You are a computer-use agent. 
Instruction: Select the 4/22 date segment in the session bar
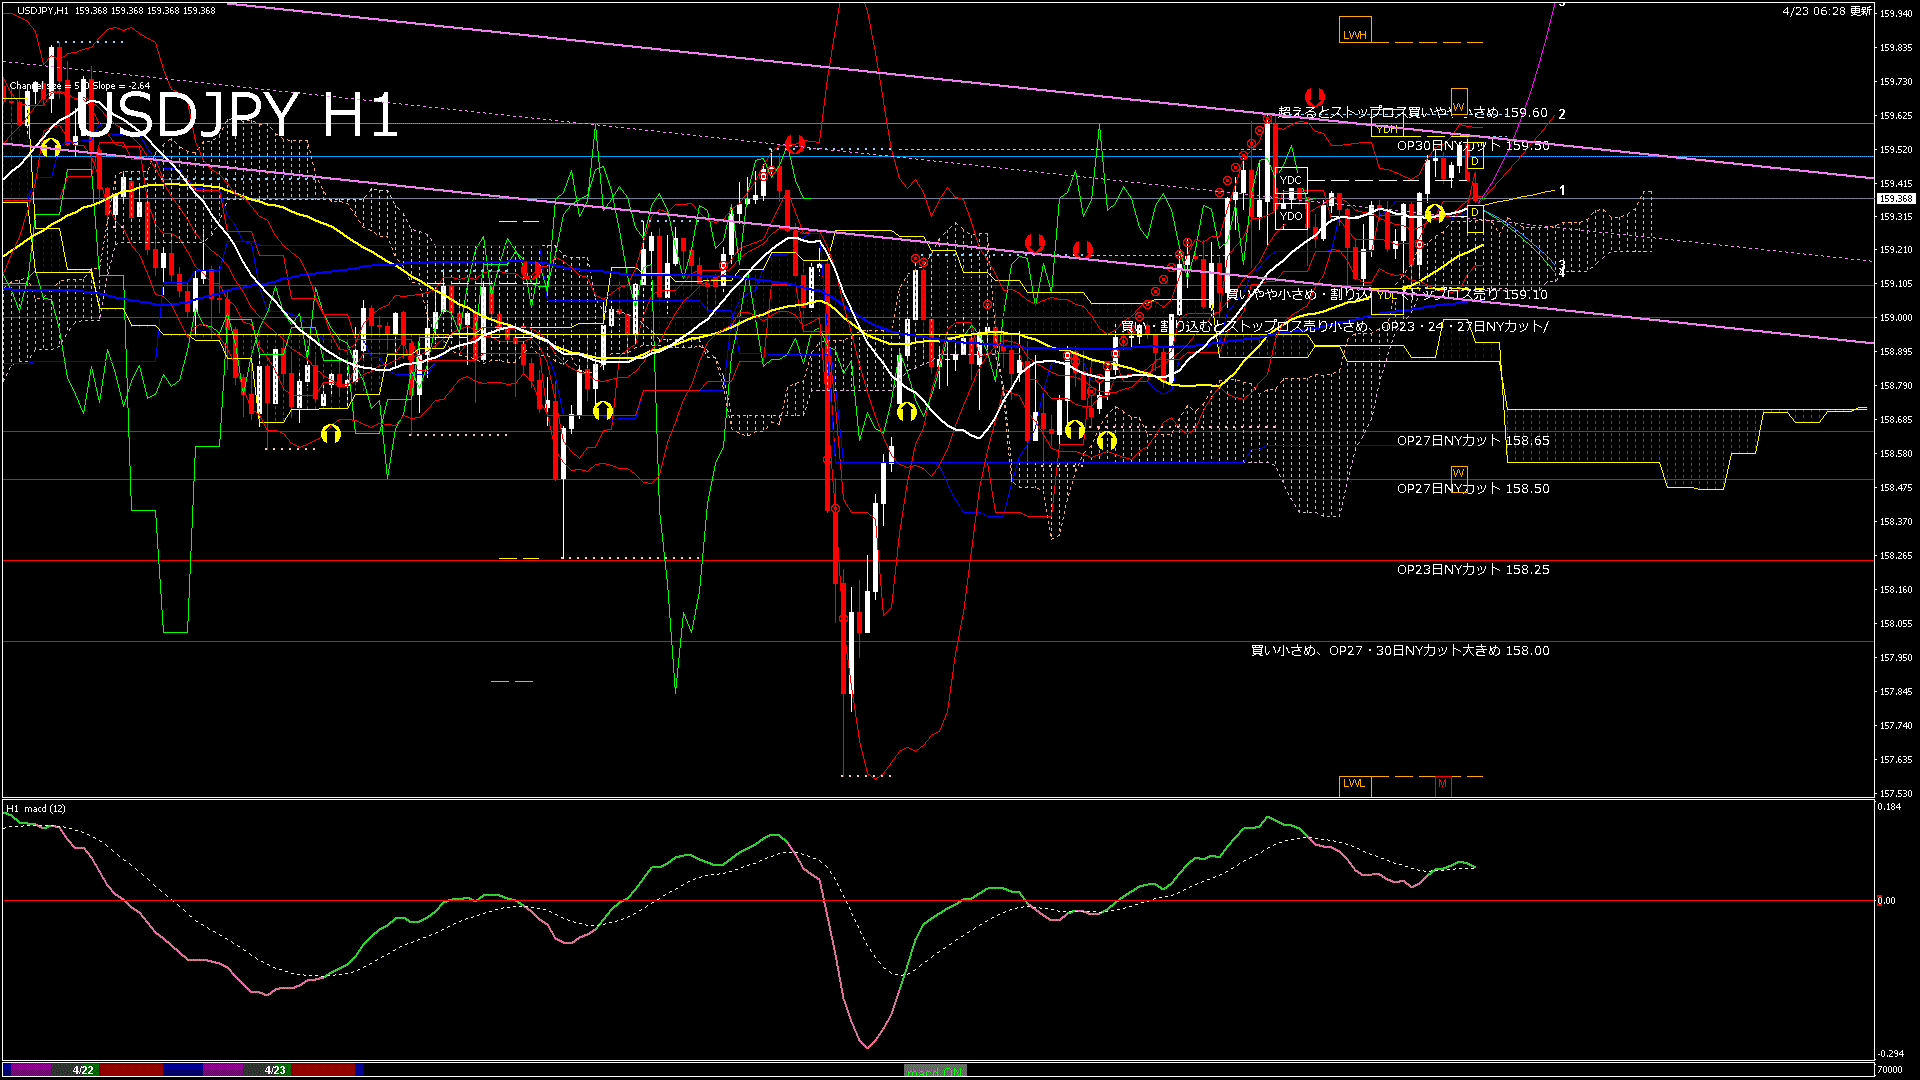tap(83, 1070)
